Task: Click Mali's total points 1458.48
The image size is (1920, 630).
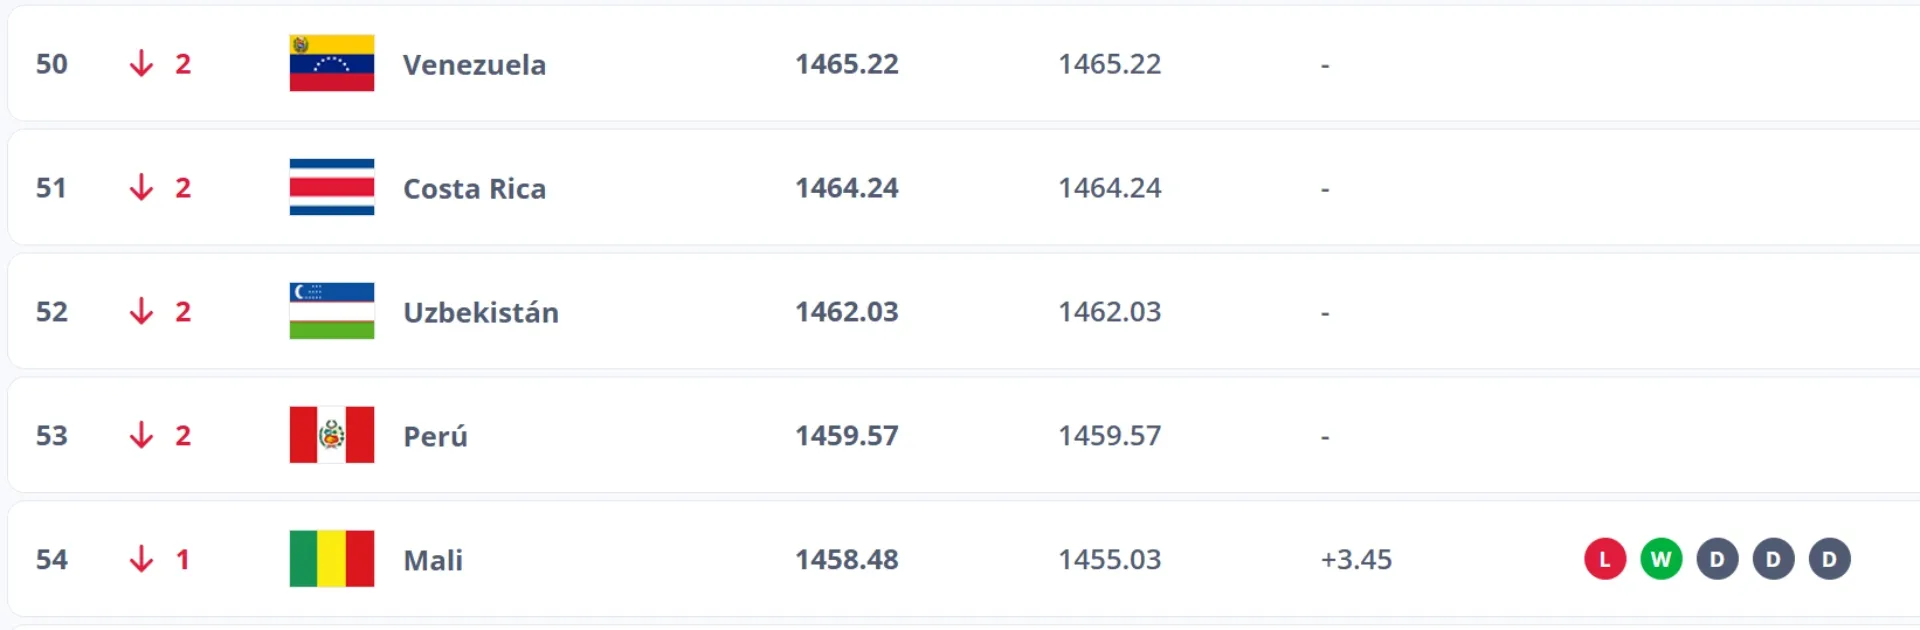Action: [847, 559]
